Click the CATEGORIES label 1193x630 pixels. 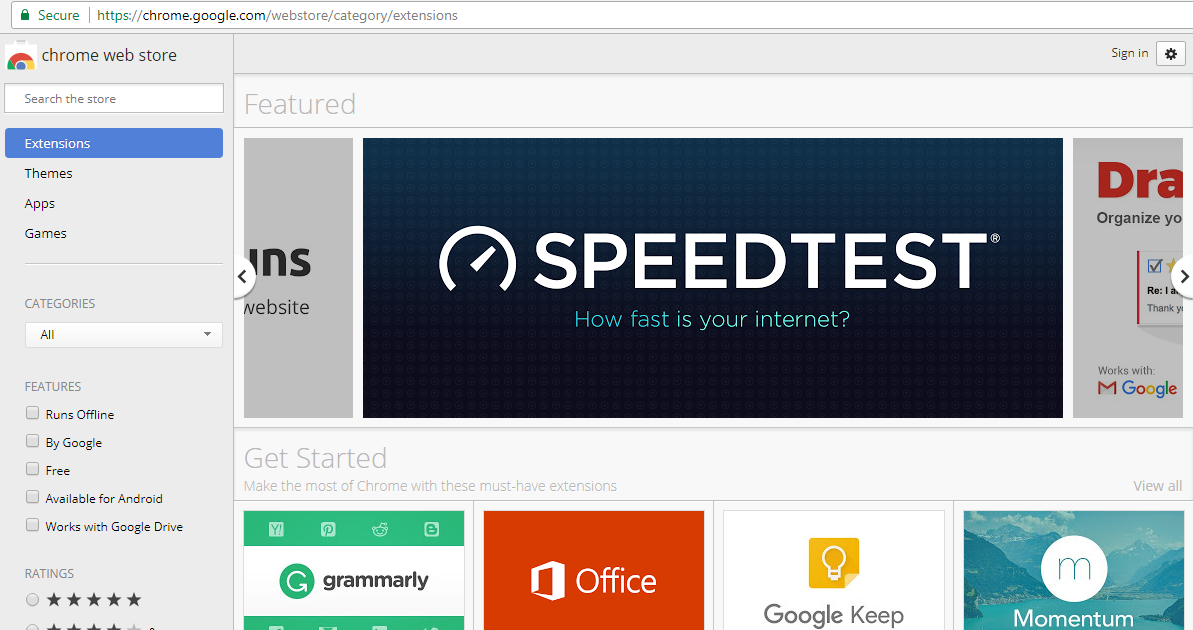[60, 304]
